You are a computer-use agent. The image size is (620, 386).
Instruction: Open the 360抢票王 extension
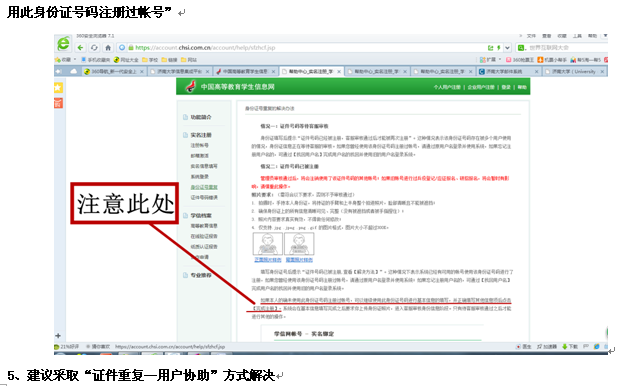[x=520, y=60]
